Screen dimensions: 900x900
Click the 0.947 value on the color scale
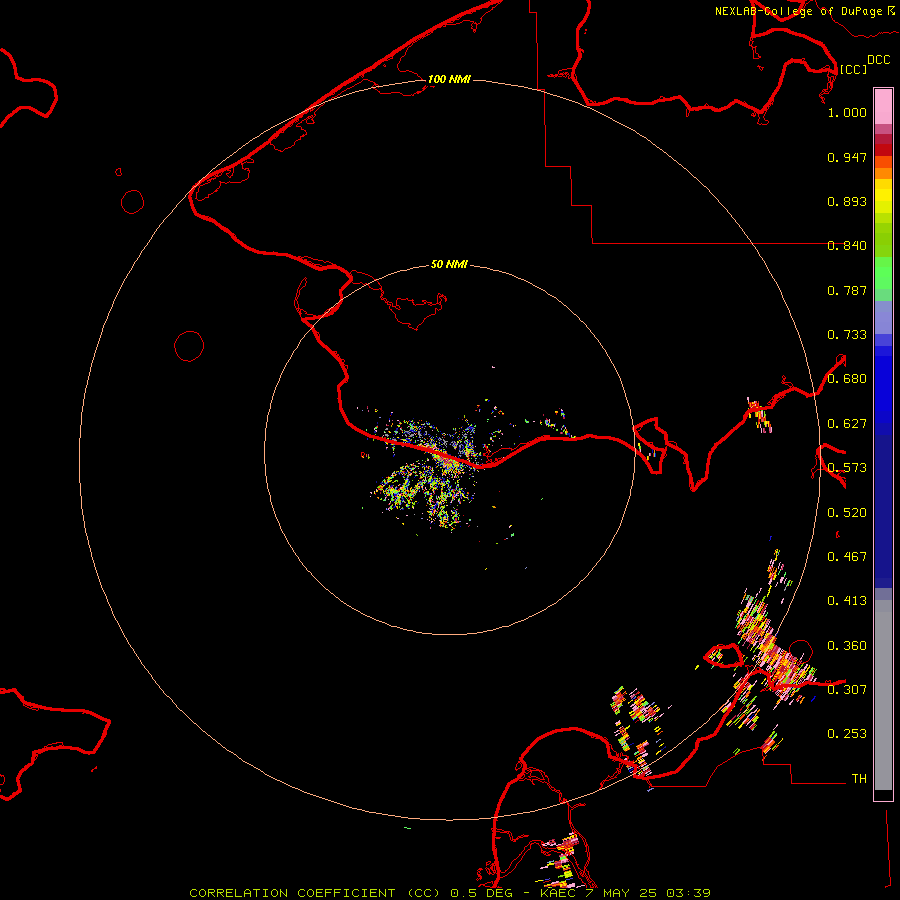tap(847, 157)
